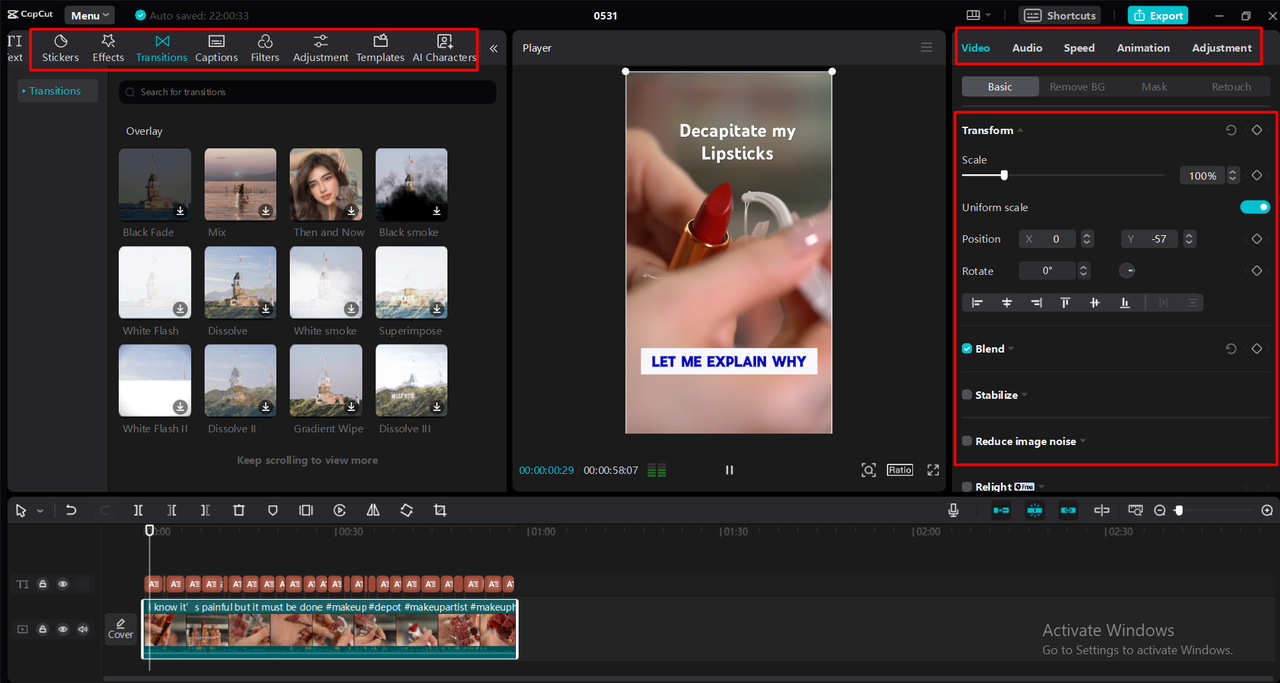Open the Shortcuts button
The width and height of the screenshot is (1280, 683).
[1062, 15]
